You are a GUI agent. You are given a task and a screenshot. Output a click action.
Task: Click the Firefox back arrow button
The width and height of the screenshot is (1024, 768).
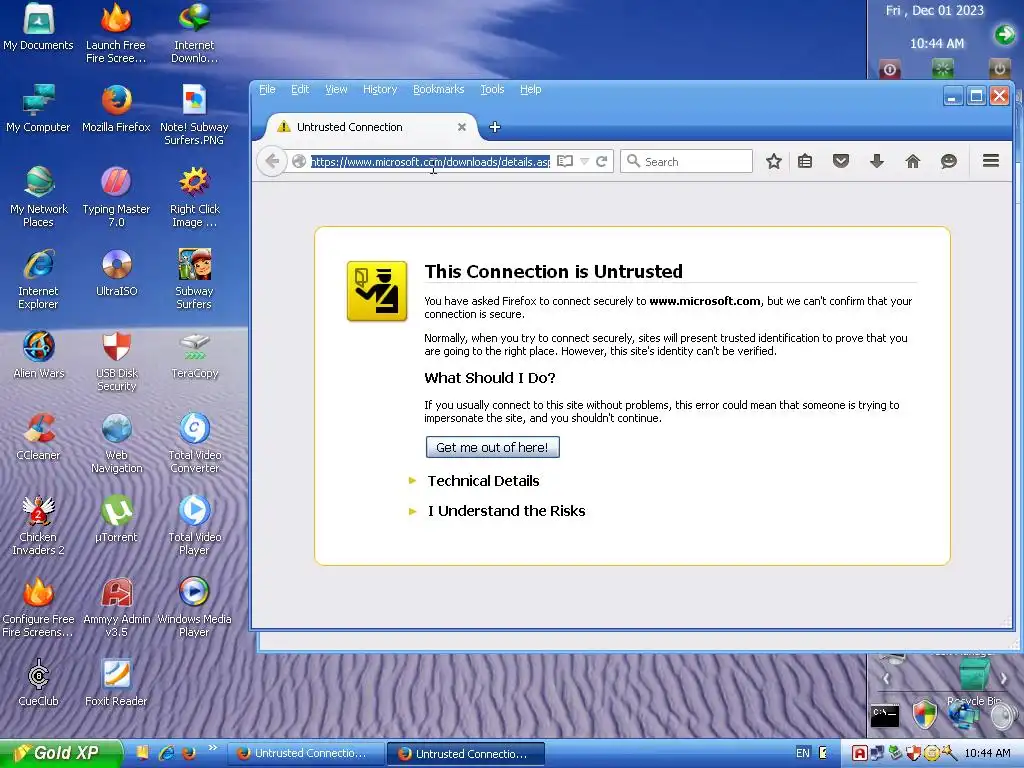(272, 161)
